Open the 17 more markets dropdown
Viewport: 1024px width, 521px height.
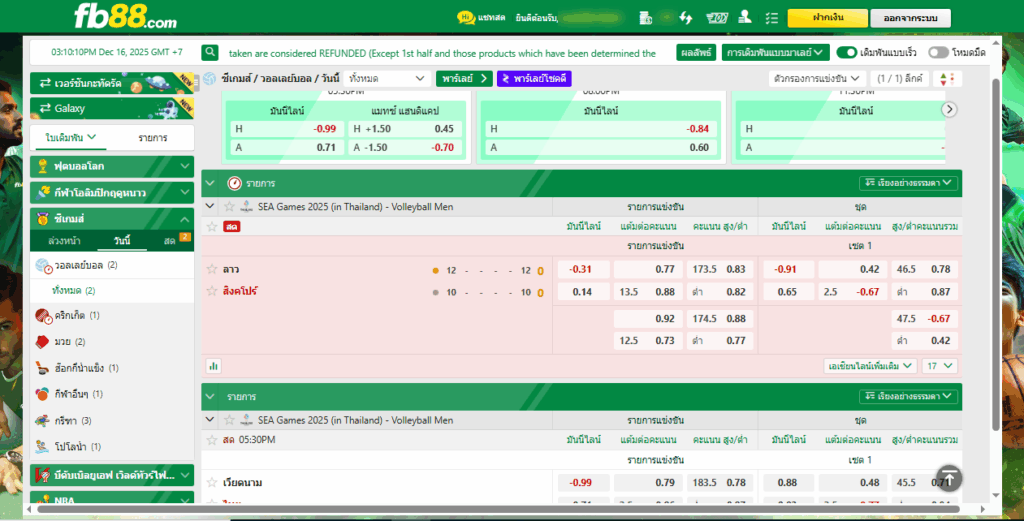point(940,366)
